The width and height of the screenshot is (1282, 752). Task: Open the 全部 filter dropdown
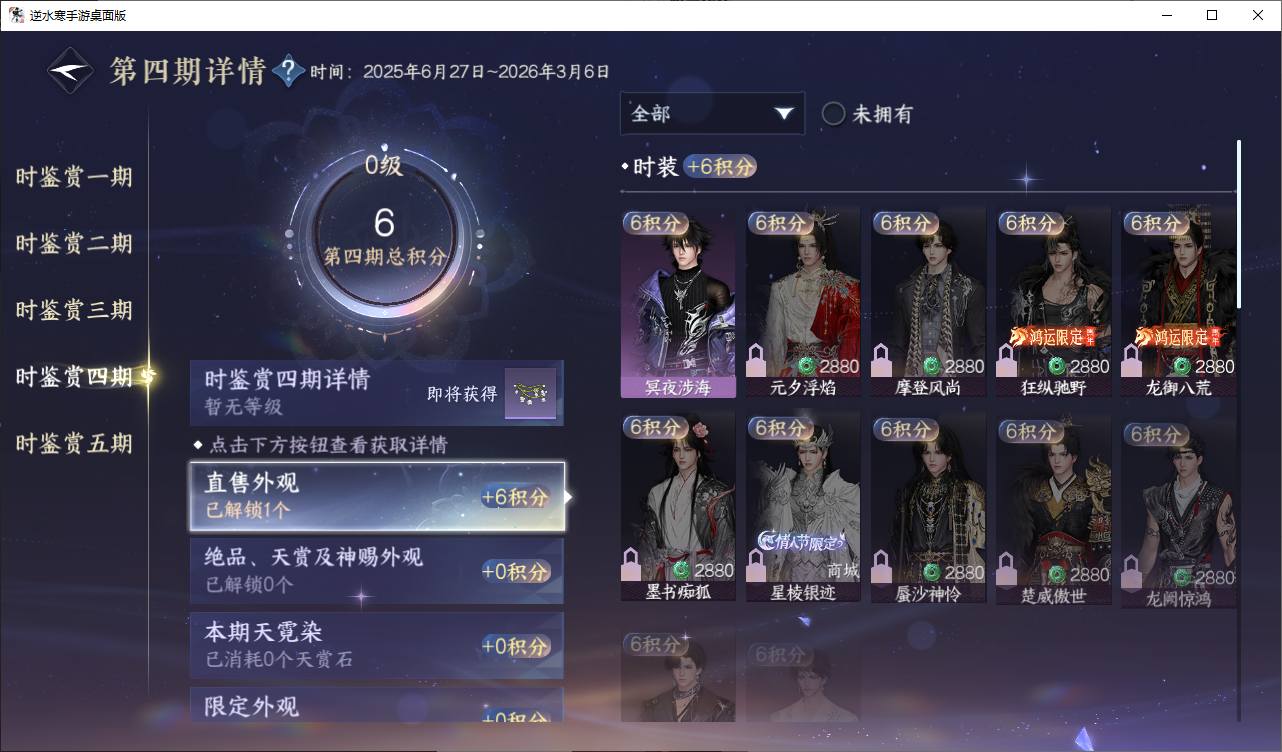coord(712,113)
